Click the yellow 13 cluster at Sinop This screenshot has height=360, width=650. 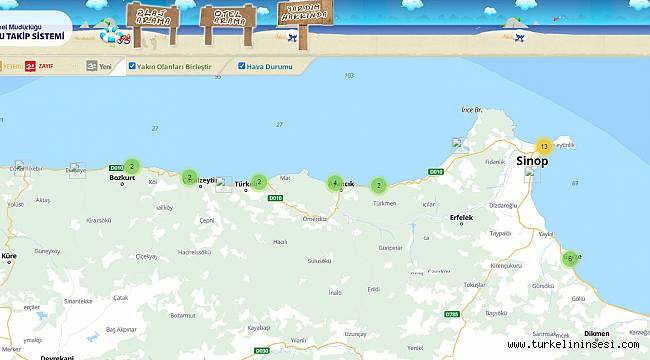tap(544, 146)
